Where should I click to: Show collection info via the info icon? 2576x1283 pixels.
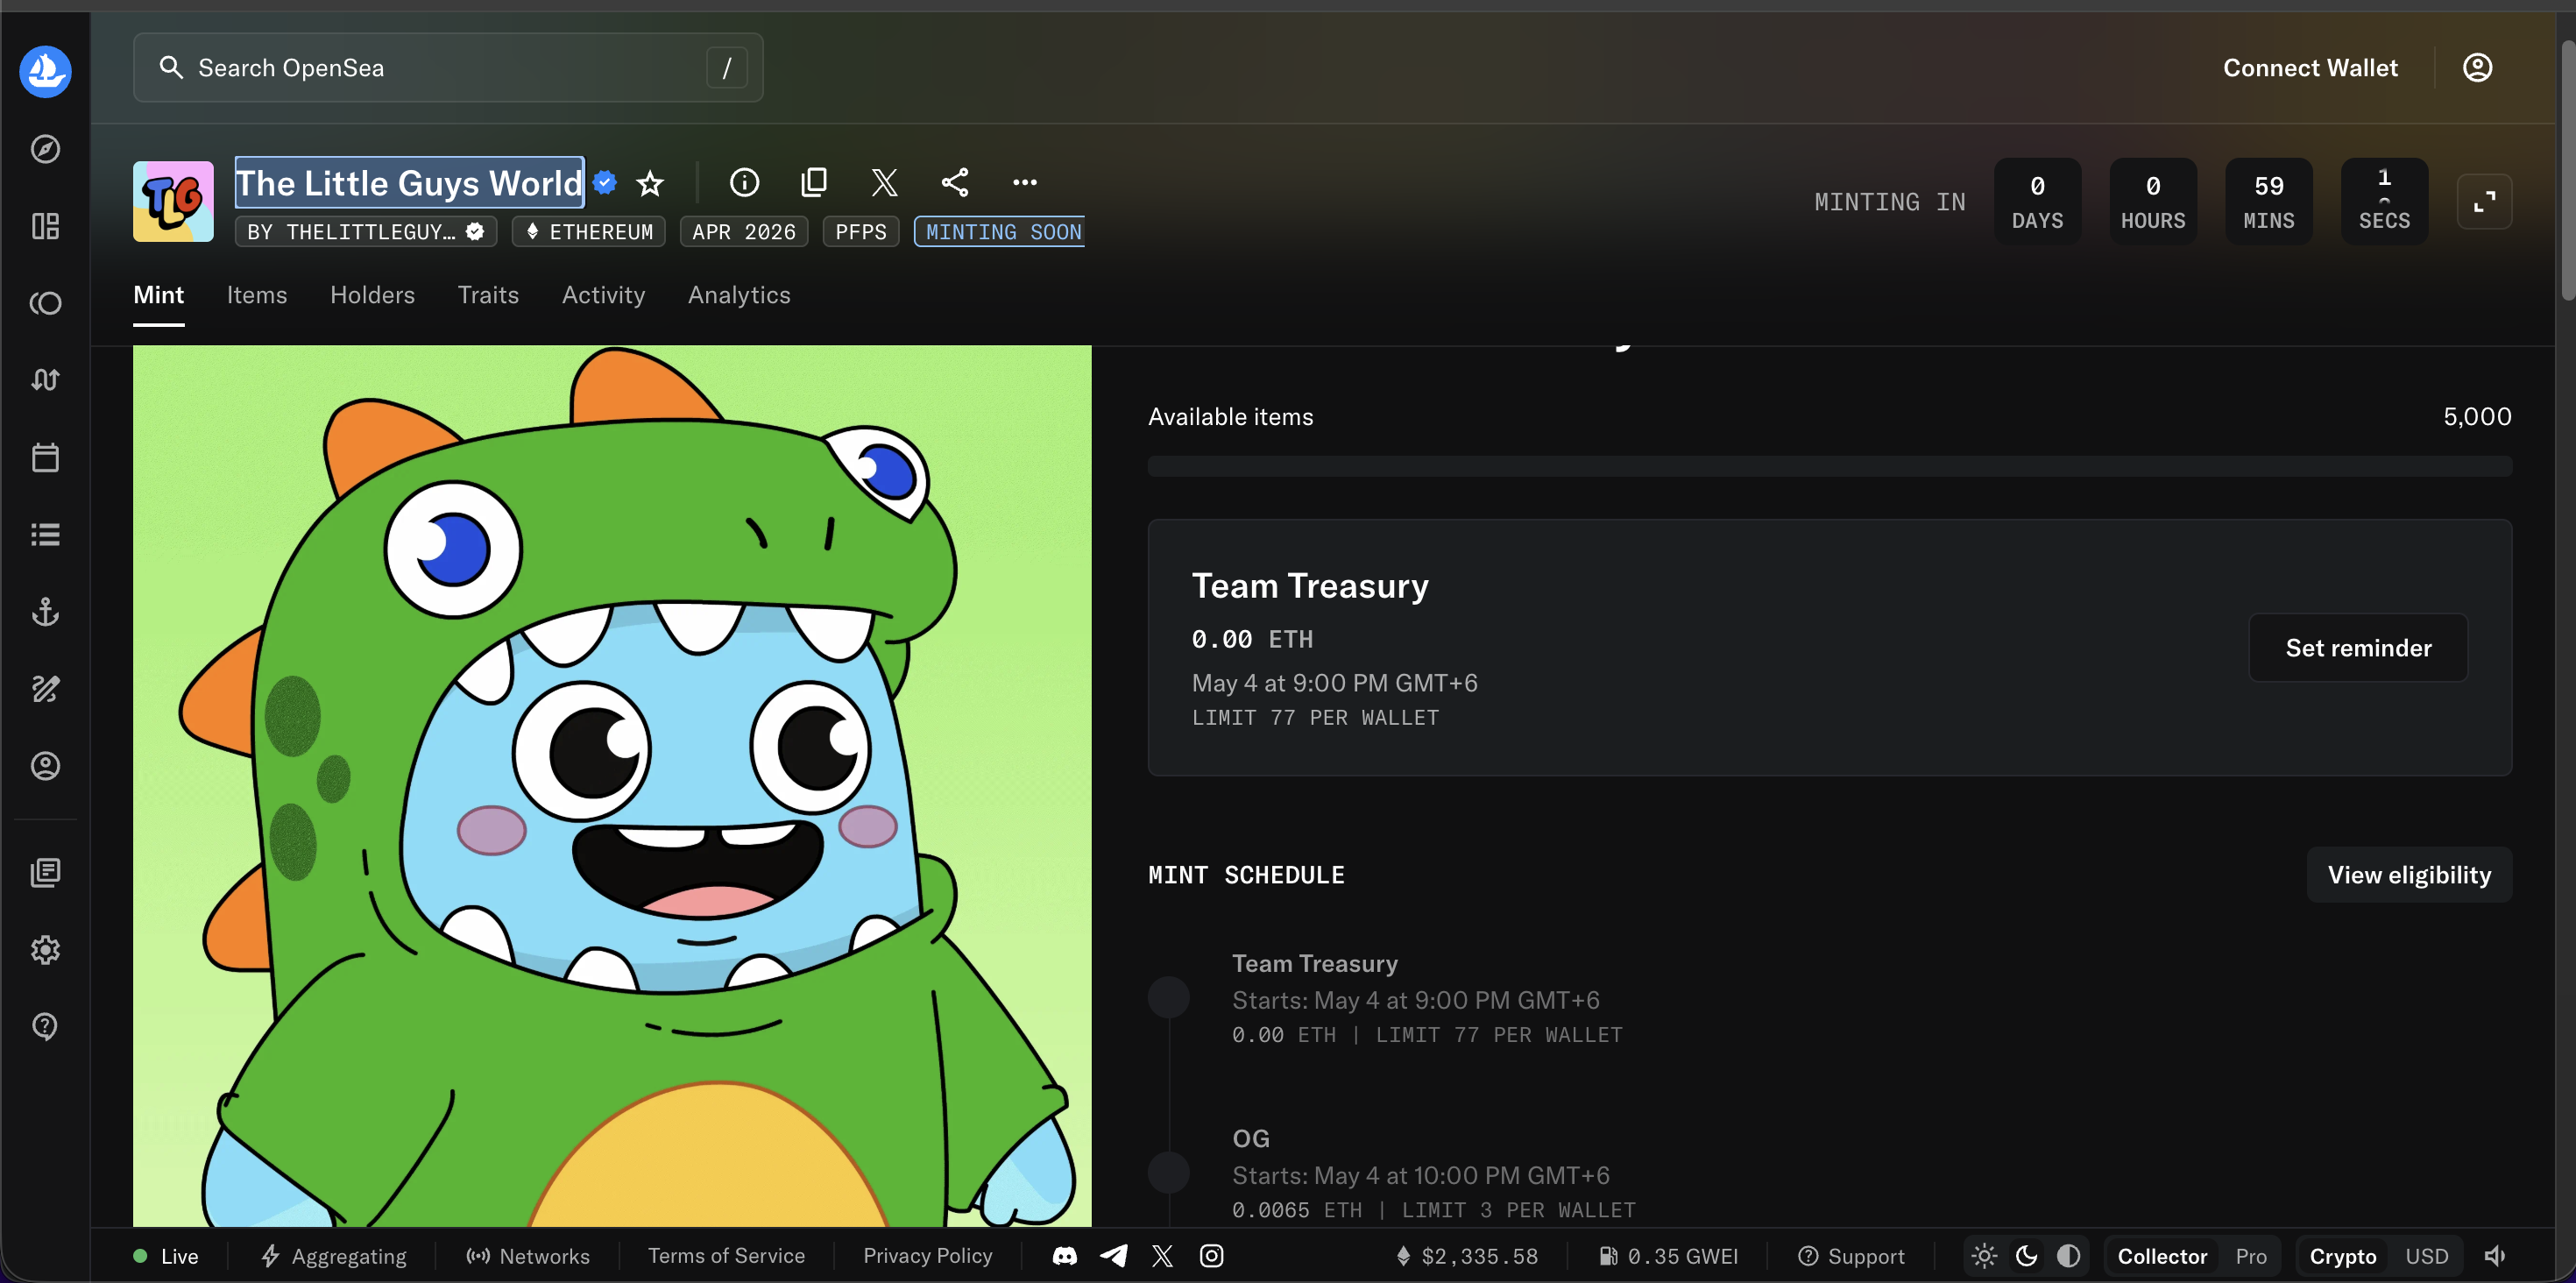point(744,182)
